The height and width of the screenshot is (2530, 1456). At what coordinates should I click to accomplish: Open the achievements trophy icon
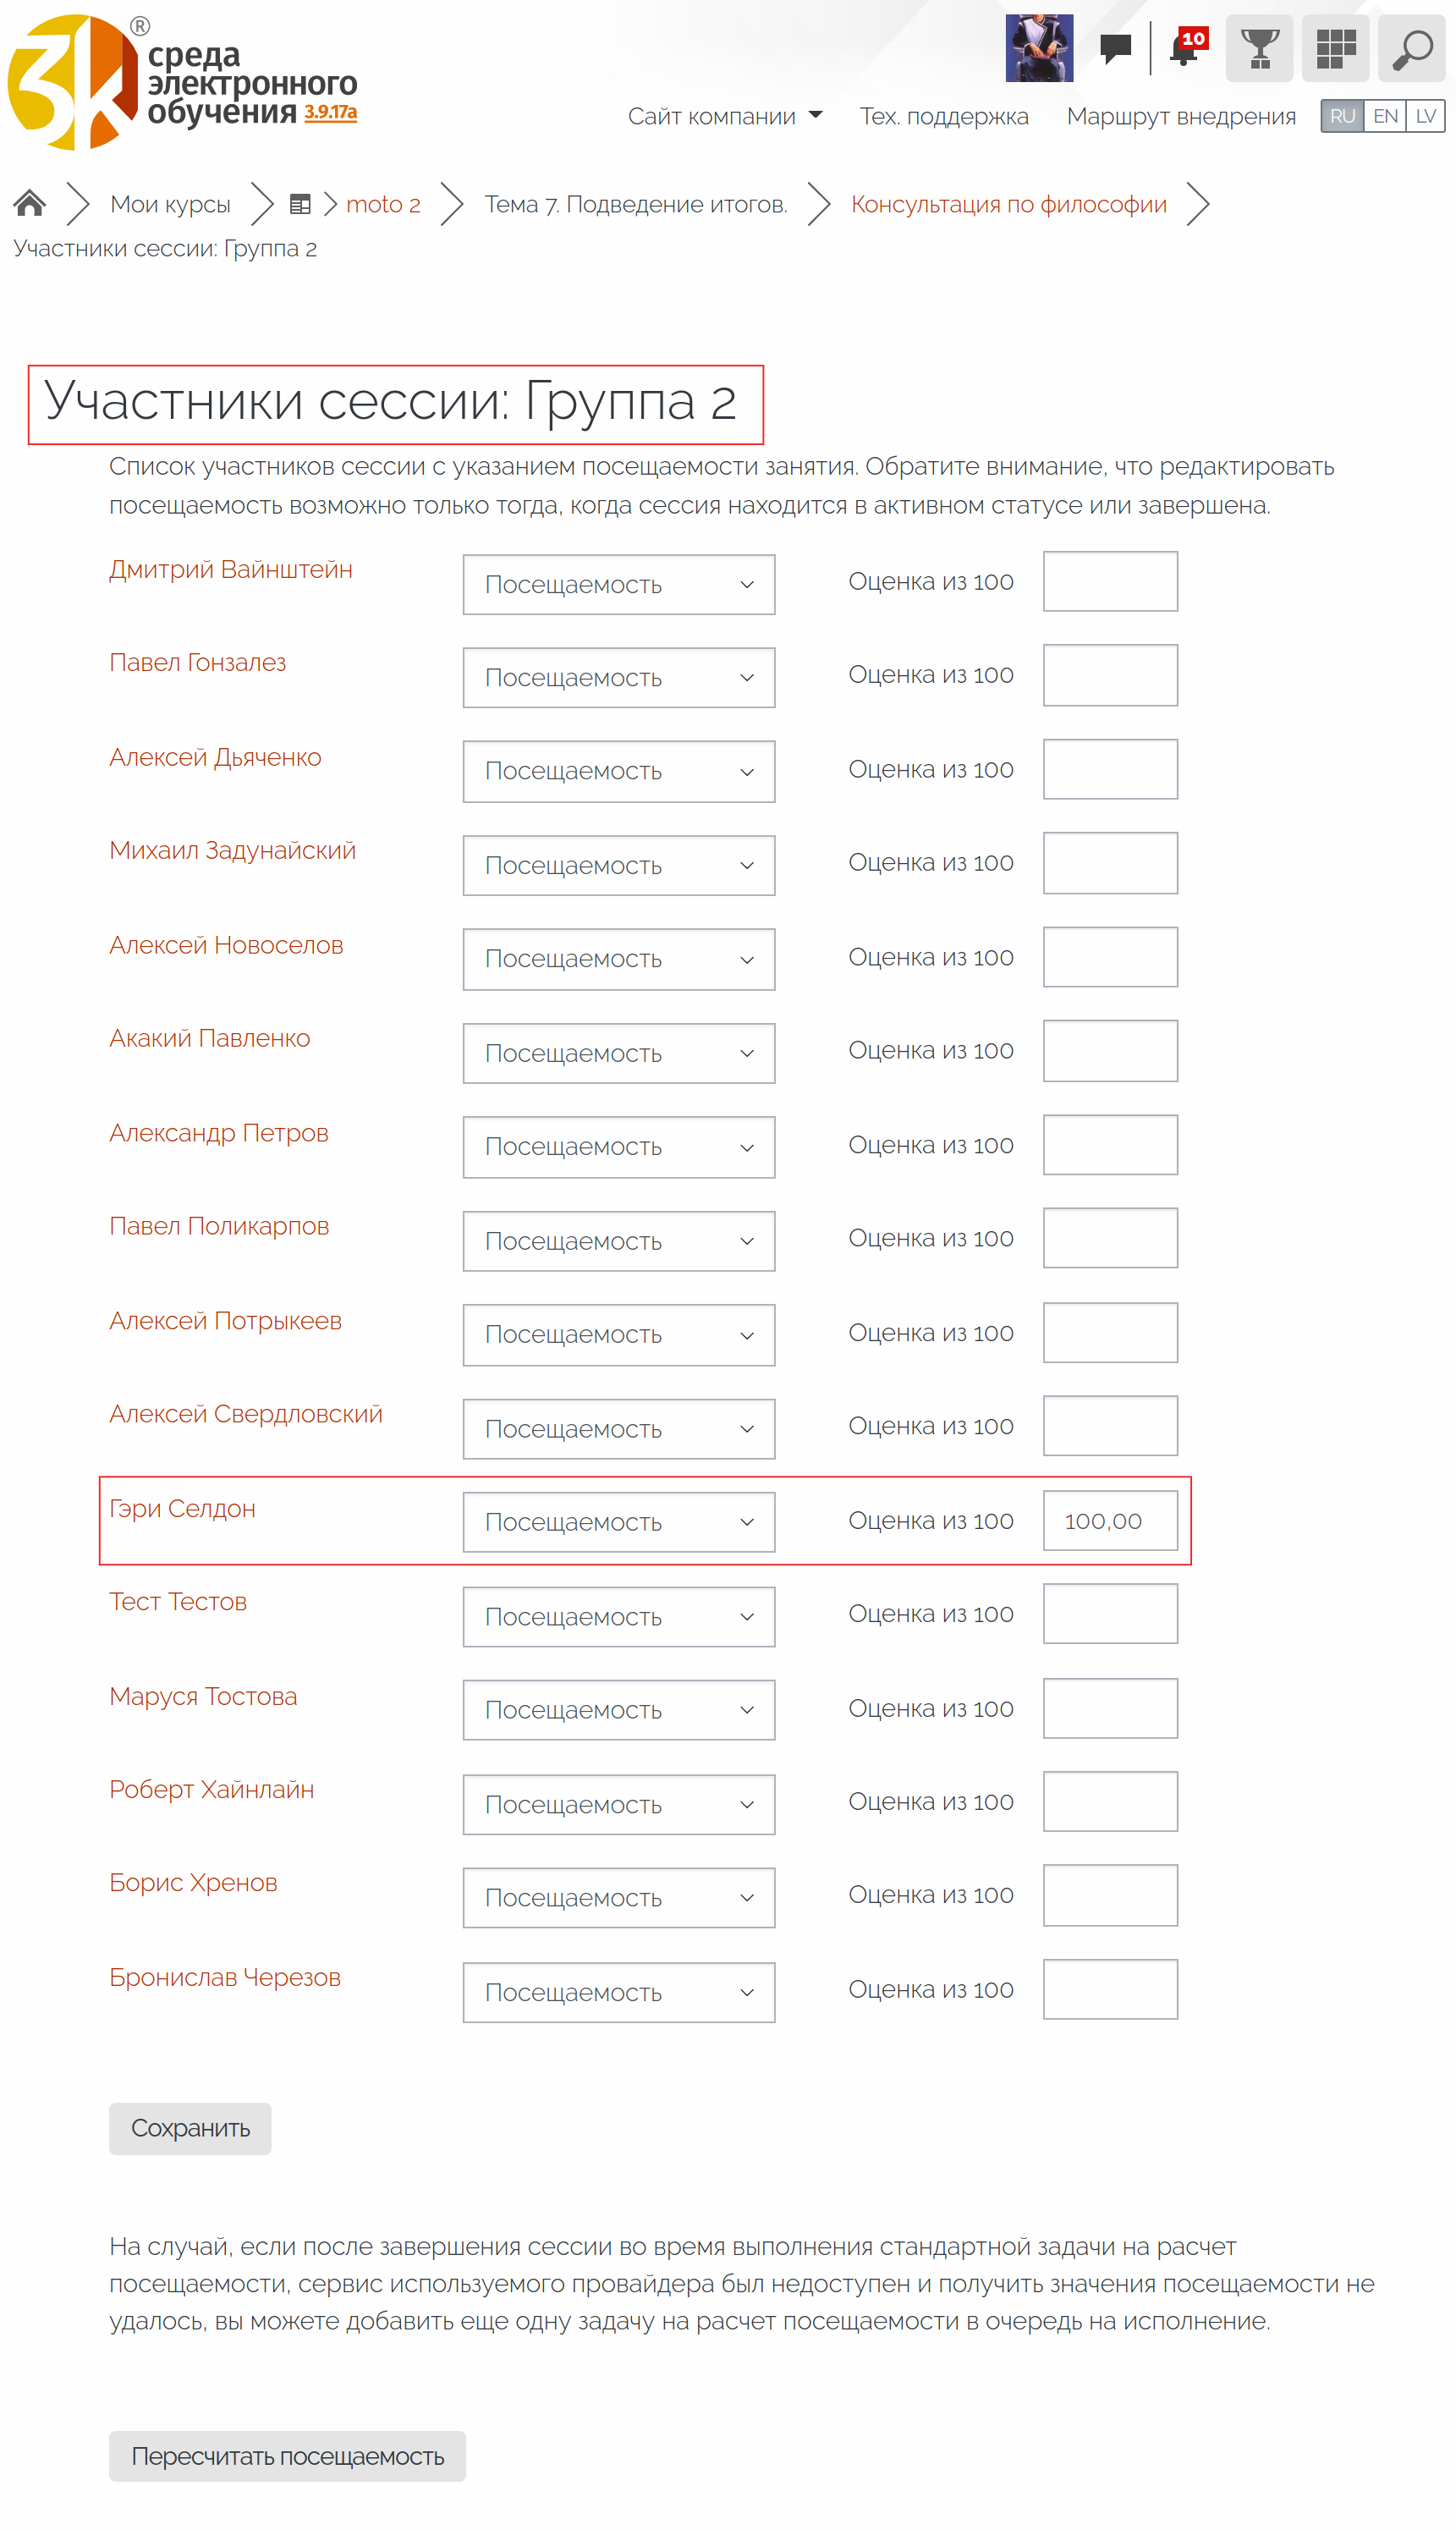tap(1259, 48)
